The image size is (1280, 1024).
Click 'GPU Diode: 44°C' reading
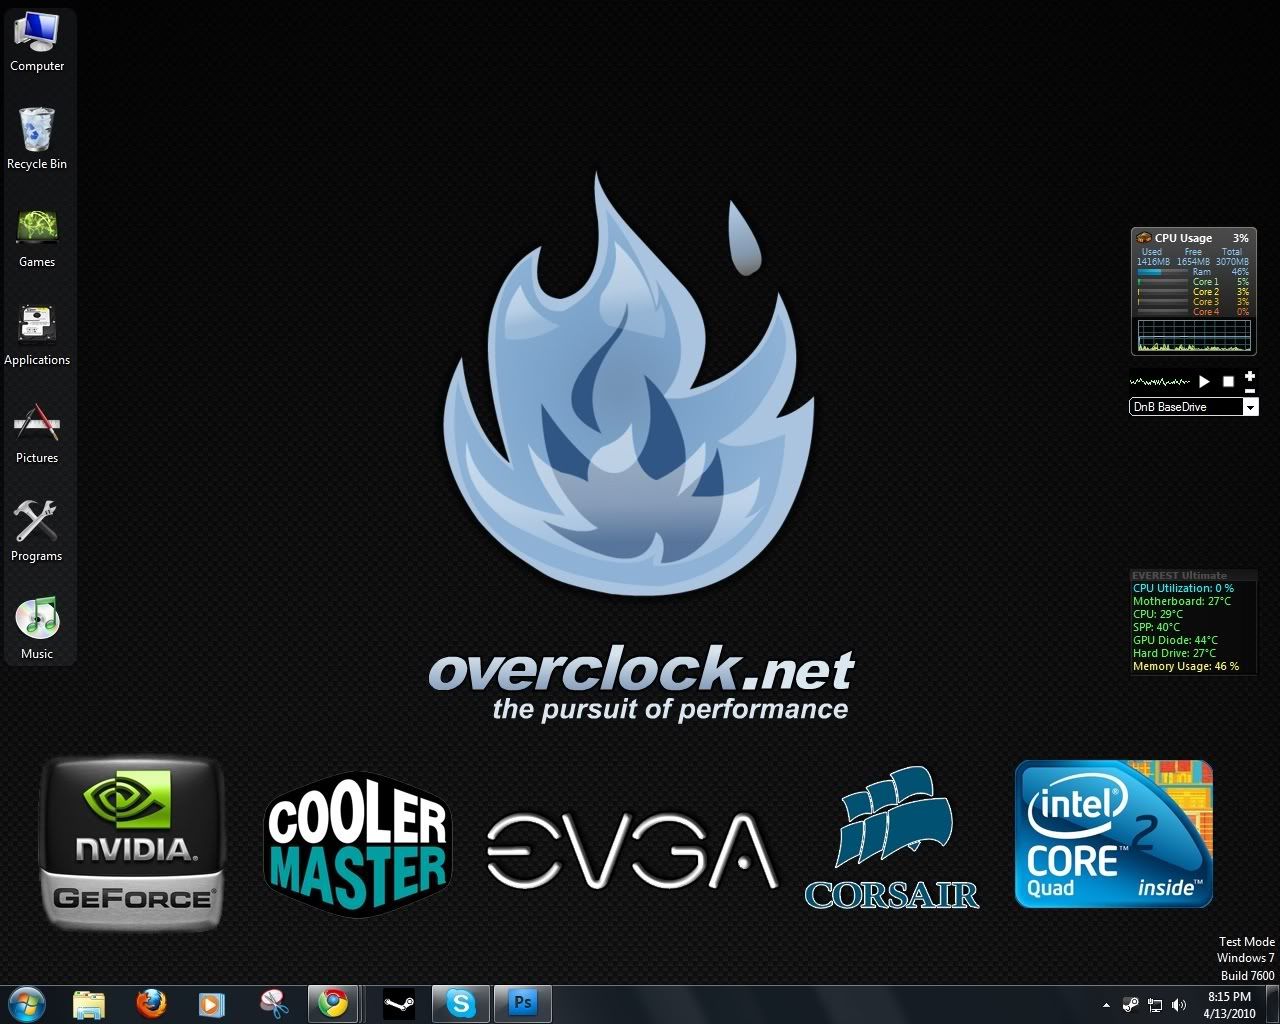[x=1175, y=640]
